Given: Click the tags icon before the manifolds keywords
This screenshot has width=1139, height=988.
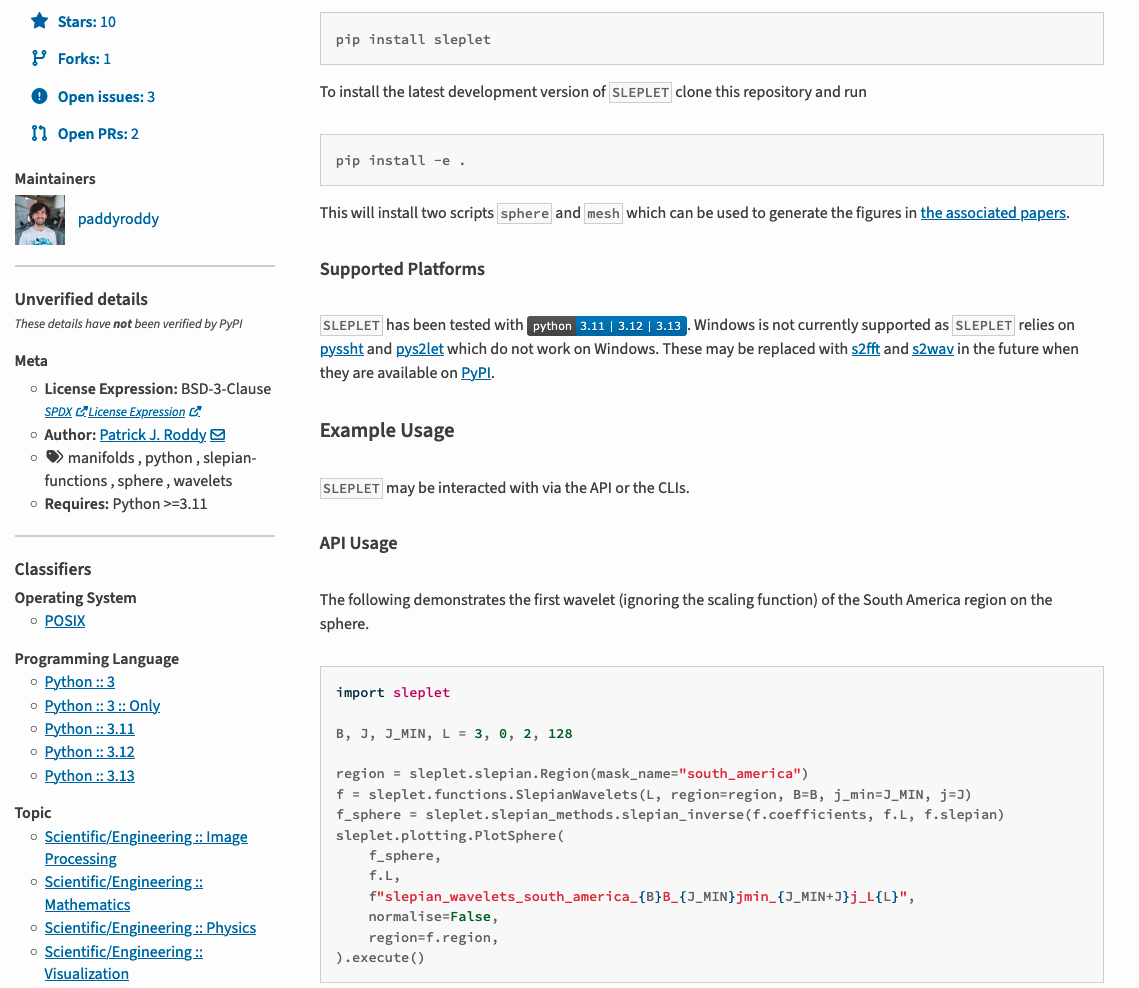Looking at the screenshot, I should click(53, 456).
